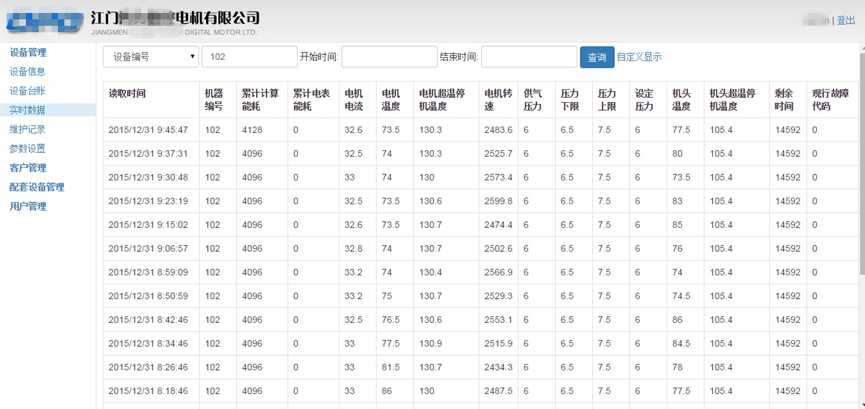Go to 维护记录 in the sidebar
The height and width of the screenshot is (409, 865).
pos(27,129)
